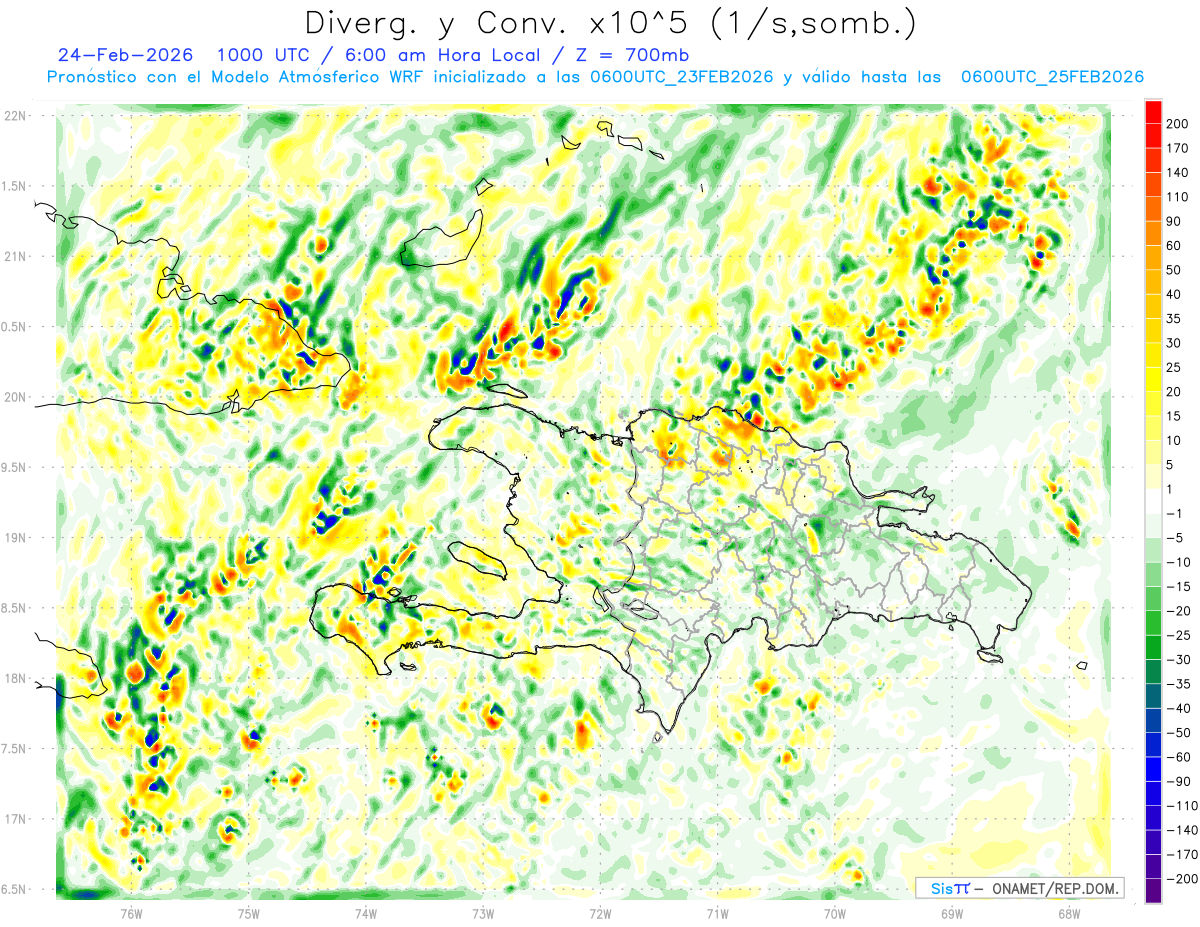Click the positive '200' colorbar value
Screen dimensions: 1200x927
[1179, 124]
